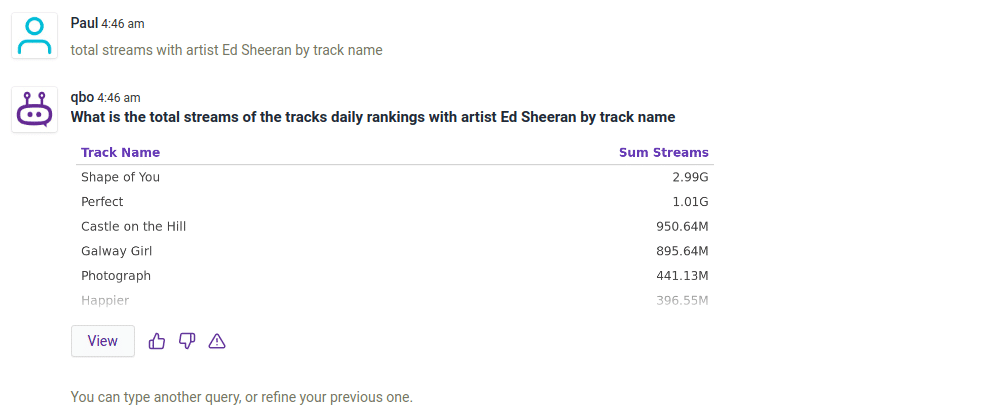Give the answer a thumbs up
Viewport: 1008px width, 412px height.
[x=157, y=341]
